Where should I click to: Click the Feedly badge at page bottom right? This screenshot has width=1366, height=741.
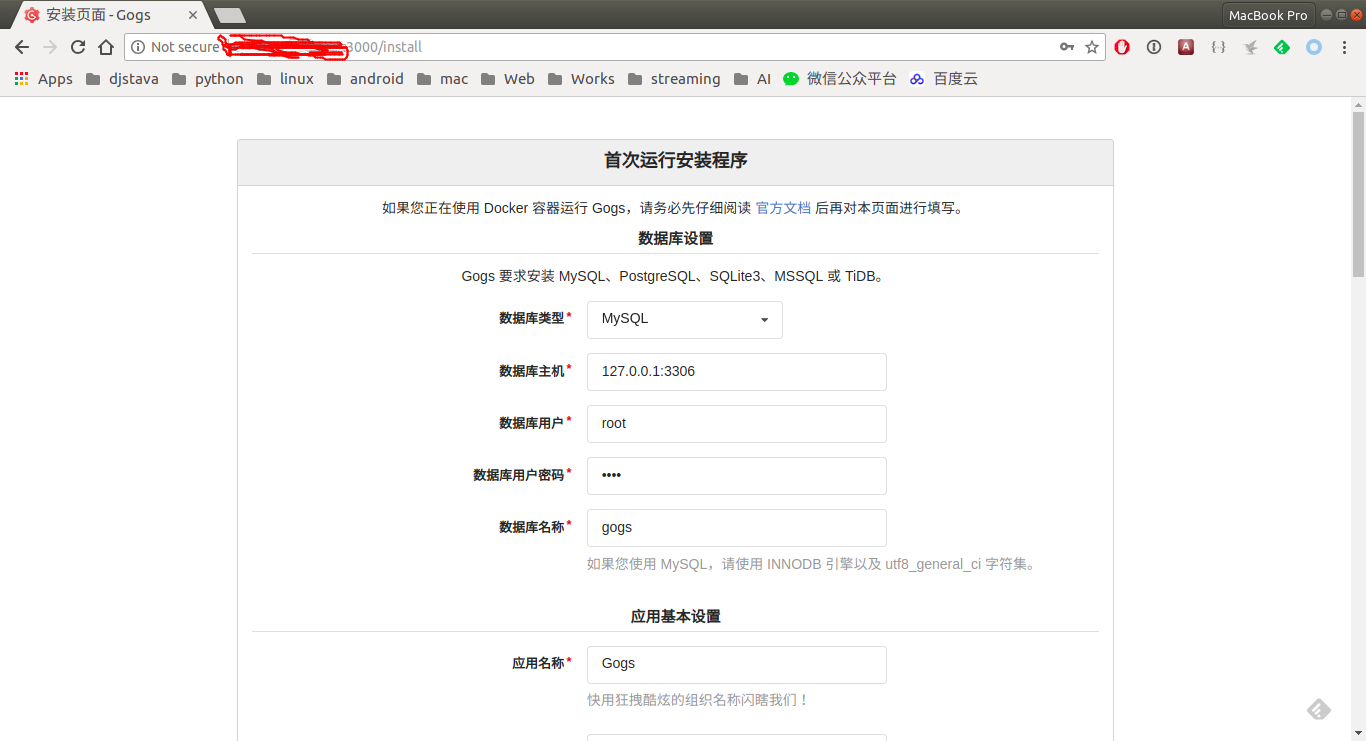click(1319, 709)
